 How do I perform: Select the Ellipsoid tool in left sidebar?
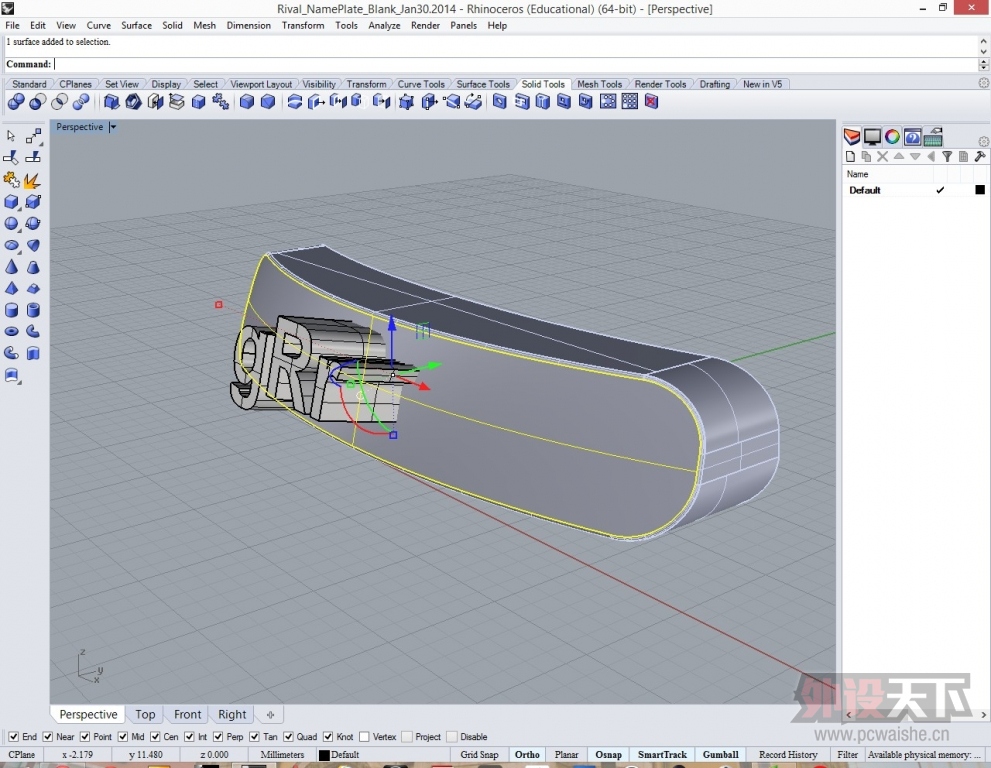point(11,245)
